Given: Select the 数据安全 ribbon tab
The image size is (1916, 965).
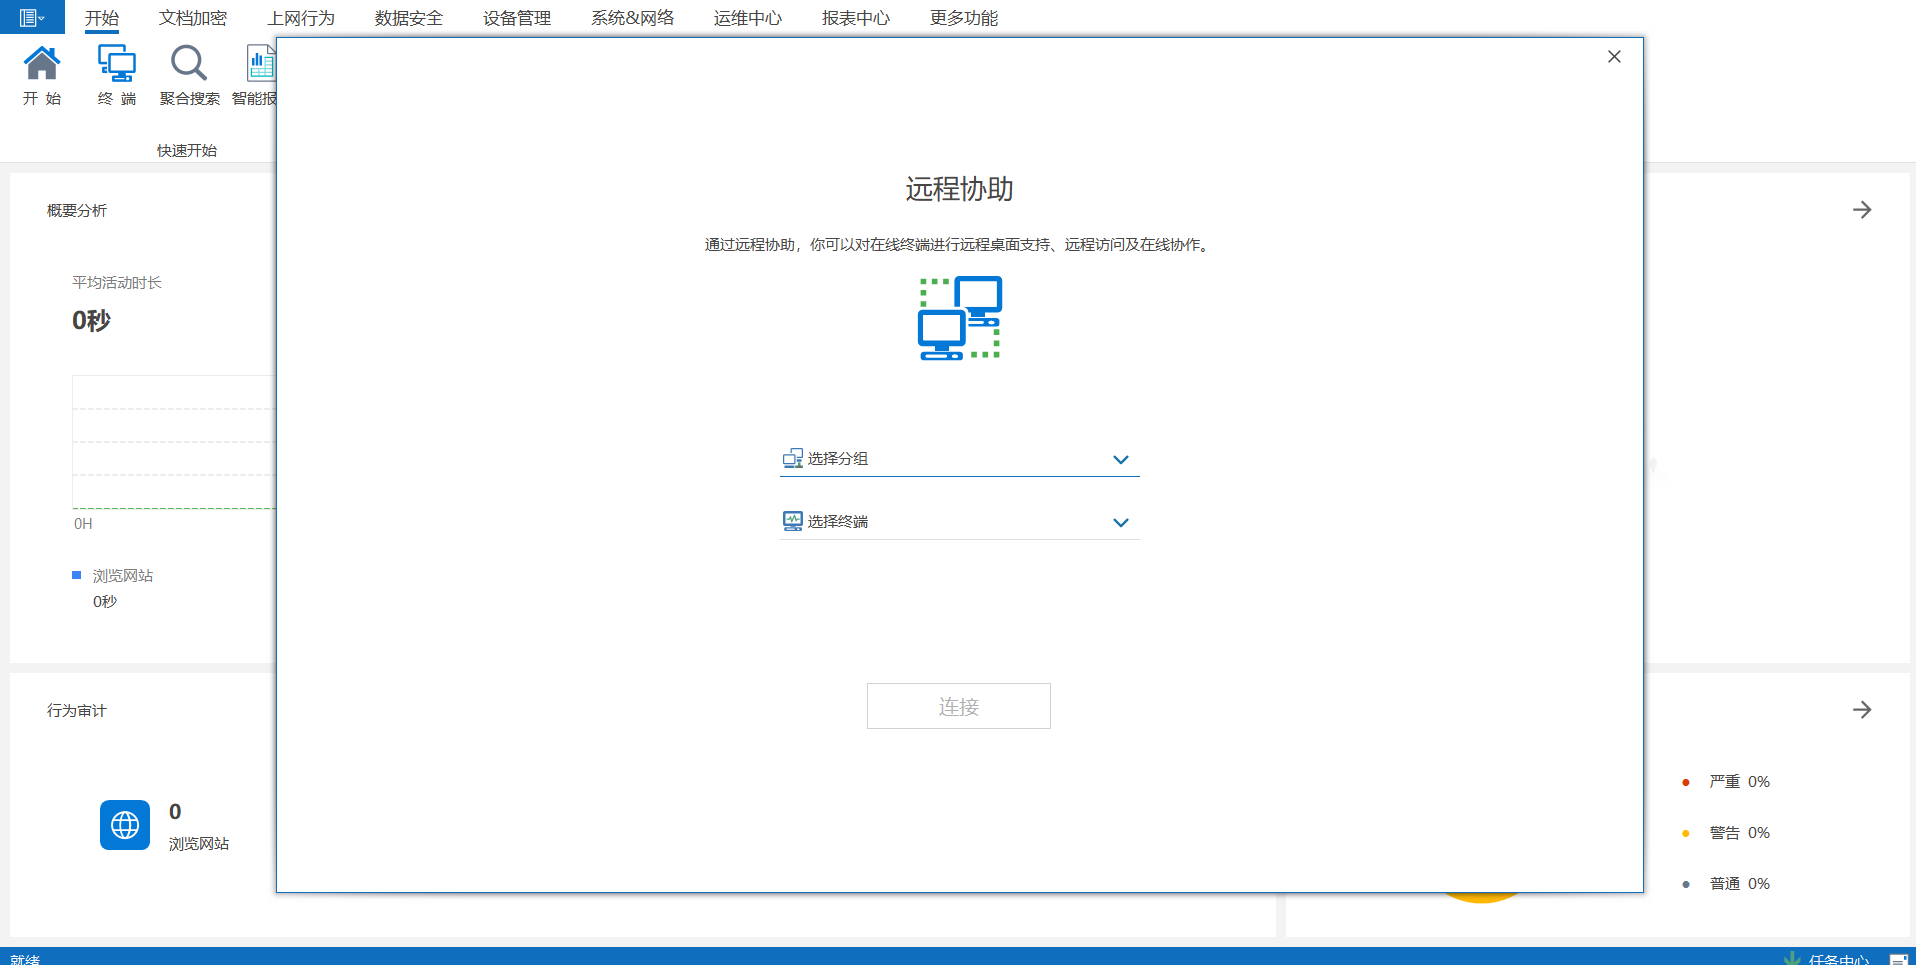Looking at the screenshot, I should [x=409, y=18].
